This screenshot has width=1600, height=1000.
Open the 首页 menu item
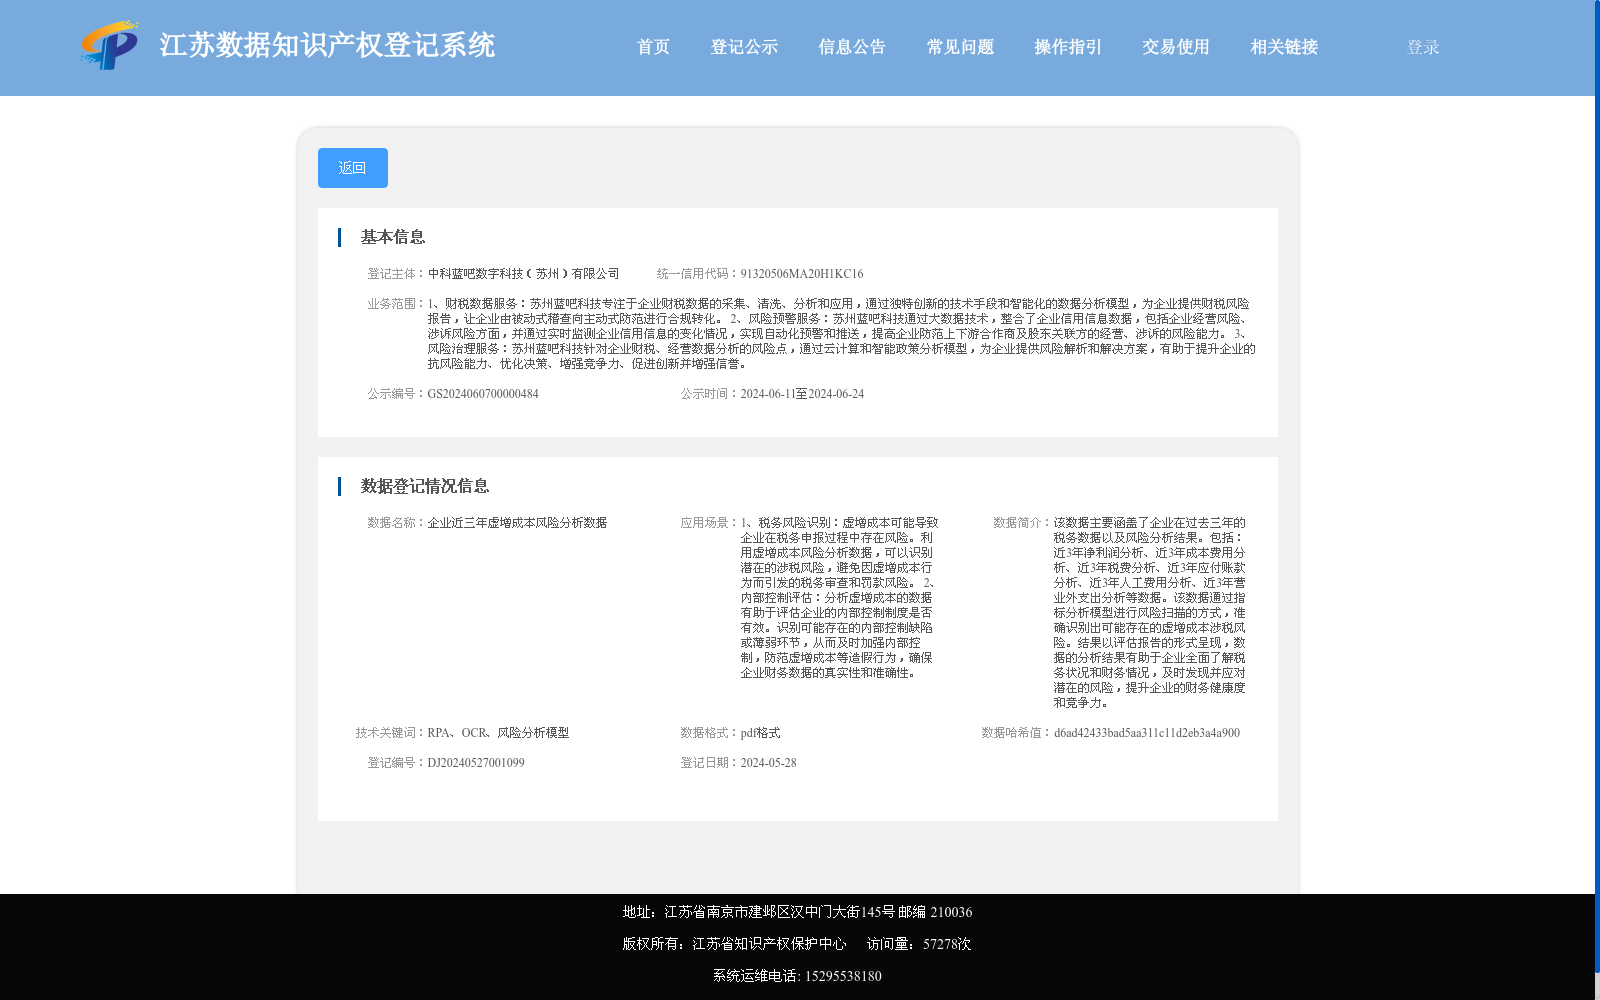653,47
